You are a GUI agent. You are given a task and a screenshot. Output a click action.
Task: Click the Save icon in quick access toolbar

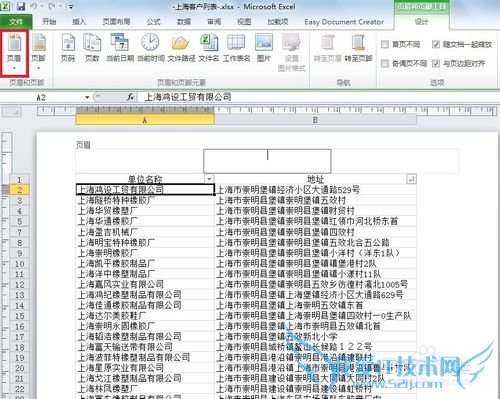21,6
